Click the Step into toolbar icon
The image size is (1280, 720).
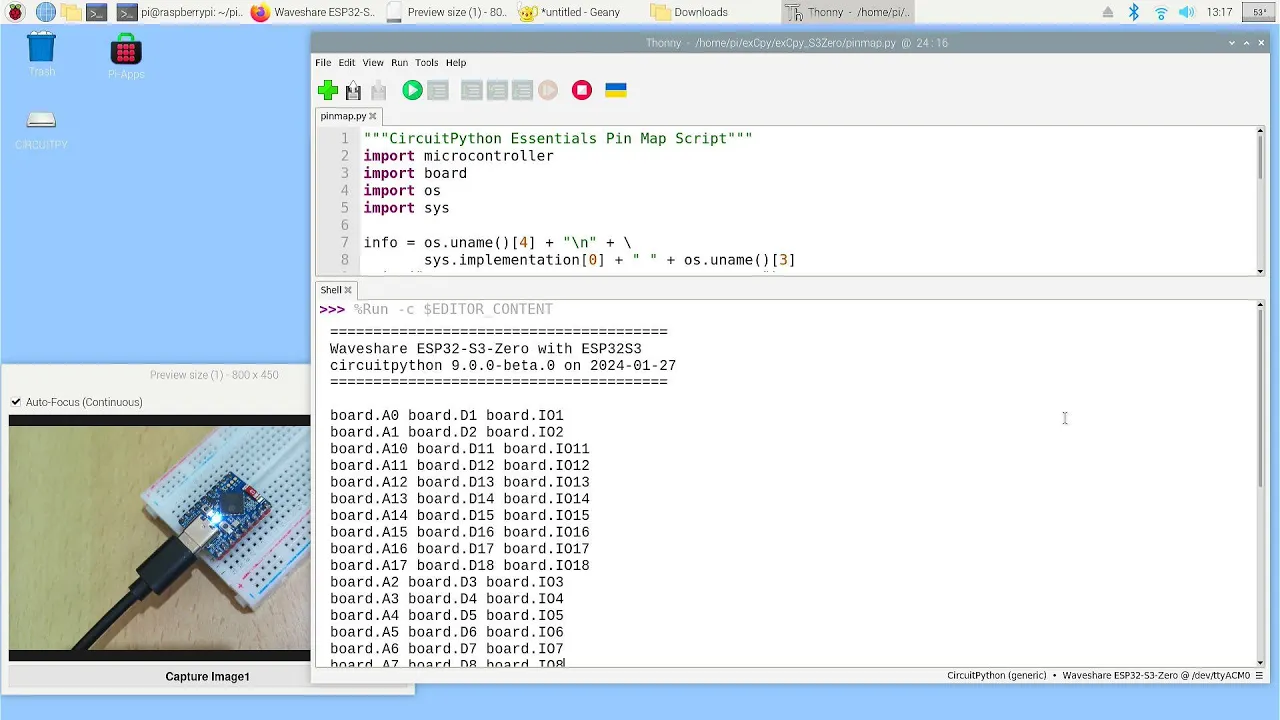click(497, 91)
